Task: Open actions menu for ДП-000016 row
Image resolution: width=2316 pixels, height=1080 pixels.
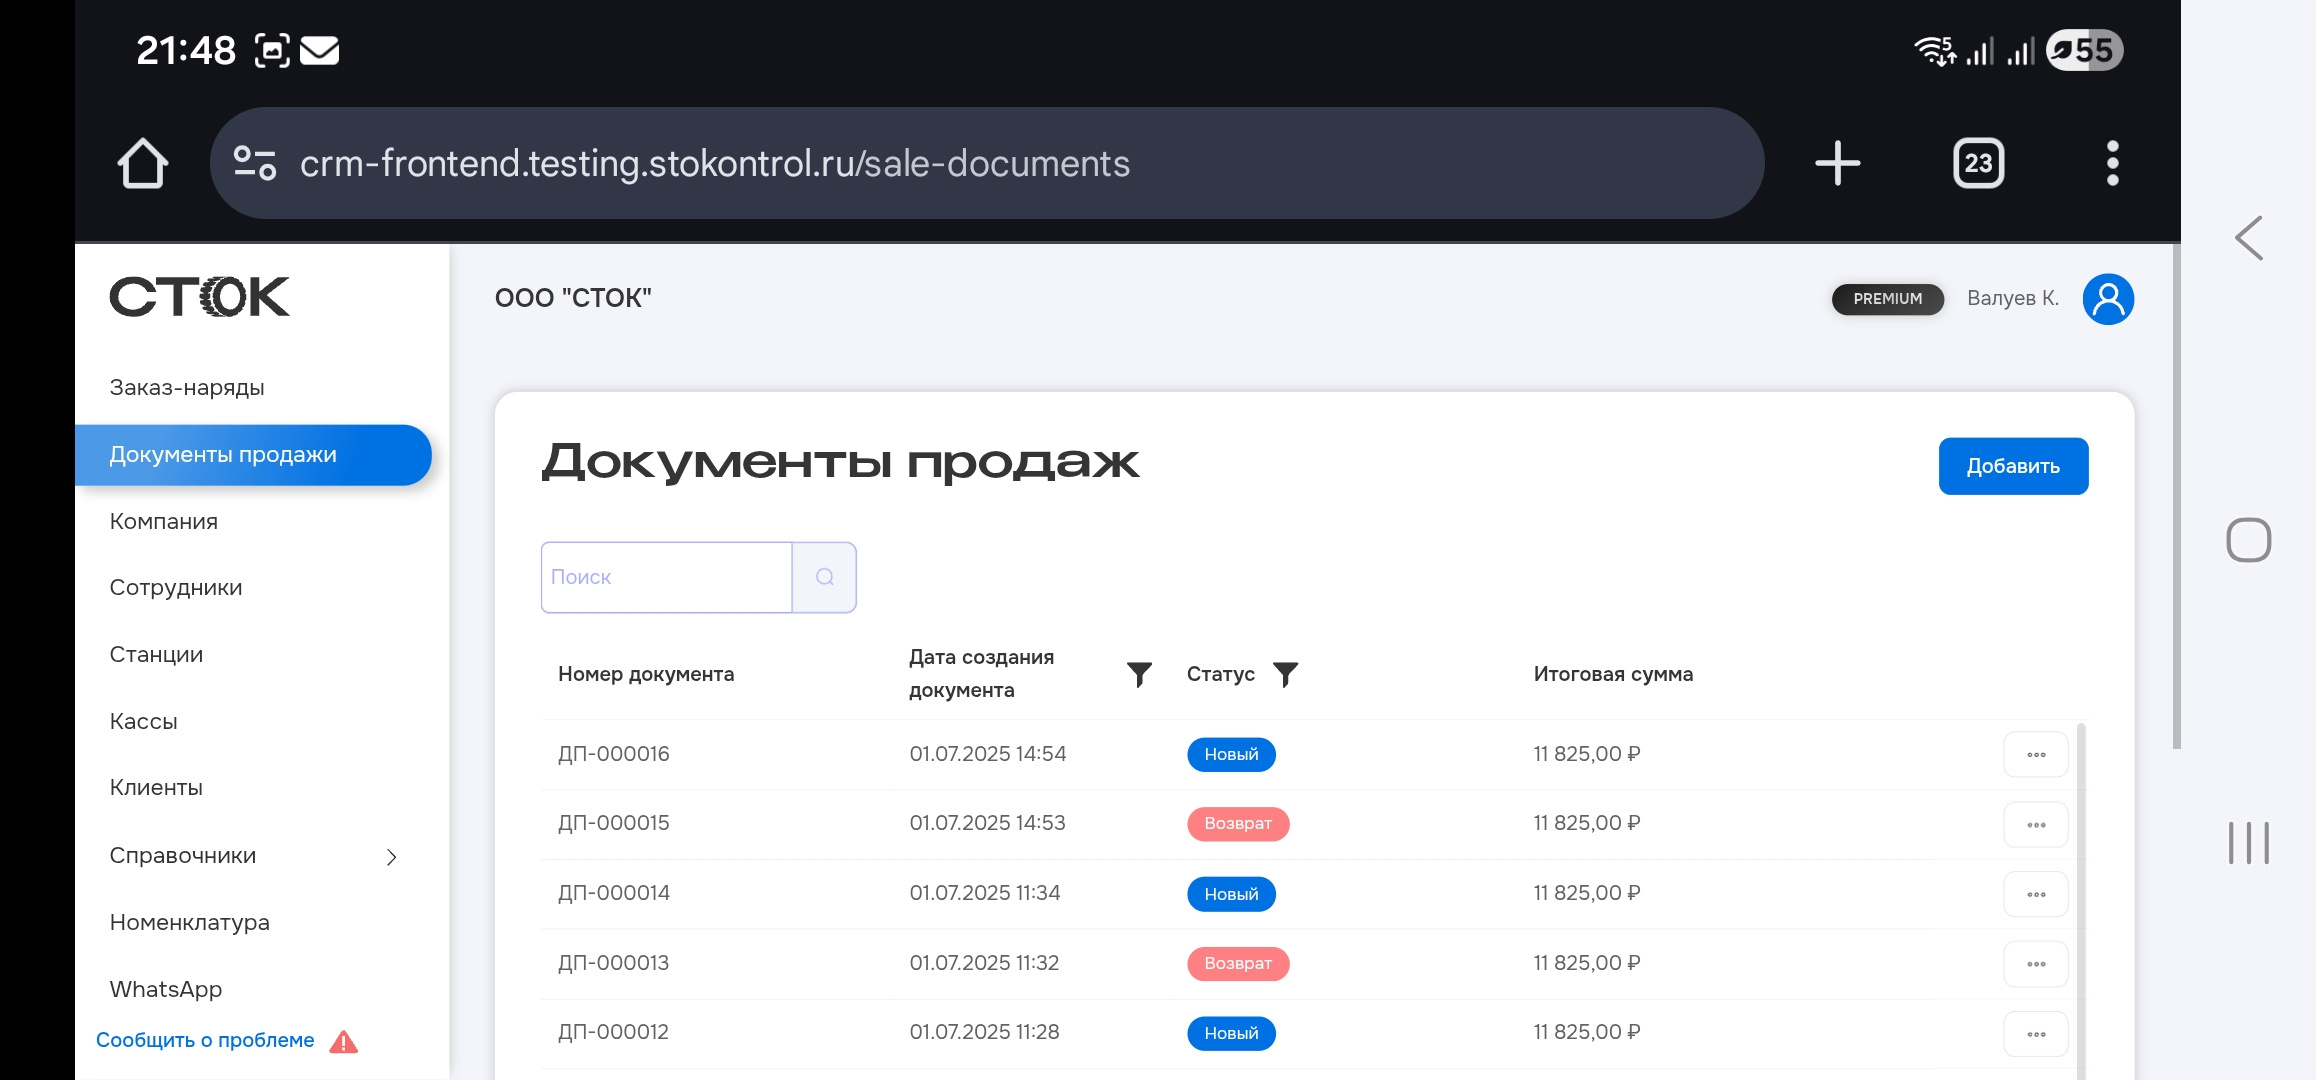Action: (x=2035, y=755)
